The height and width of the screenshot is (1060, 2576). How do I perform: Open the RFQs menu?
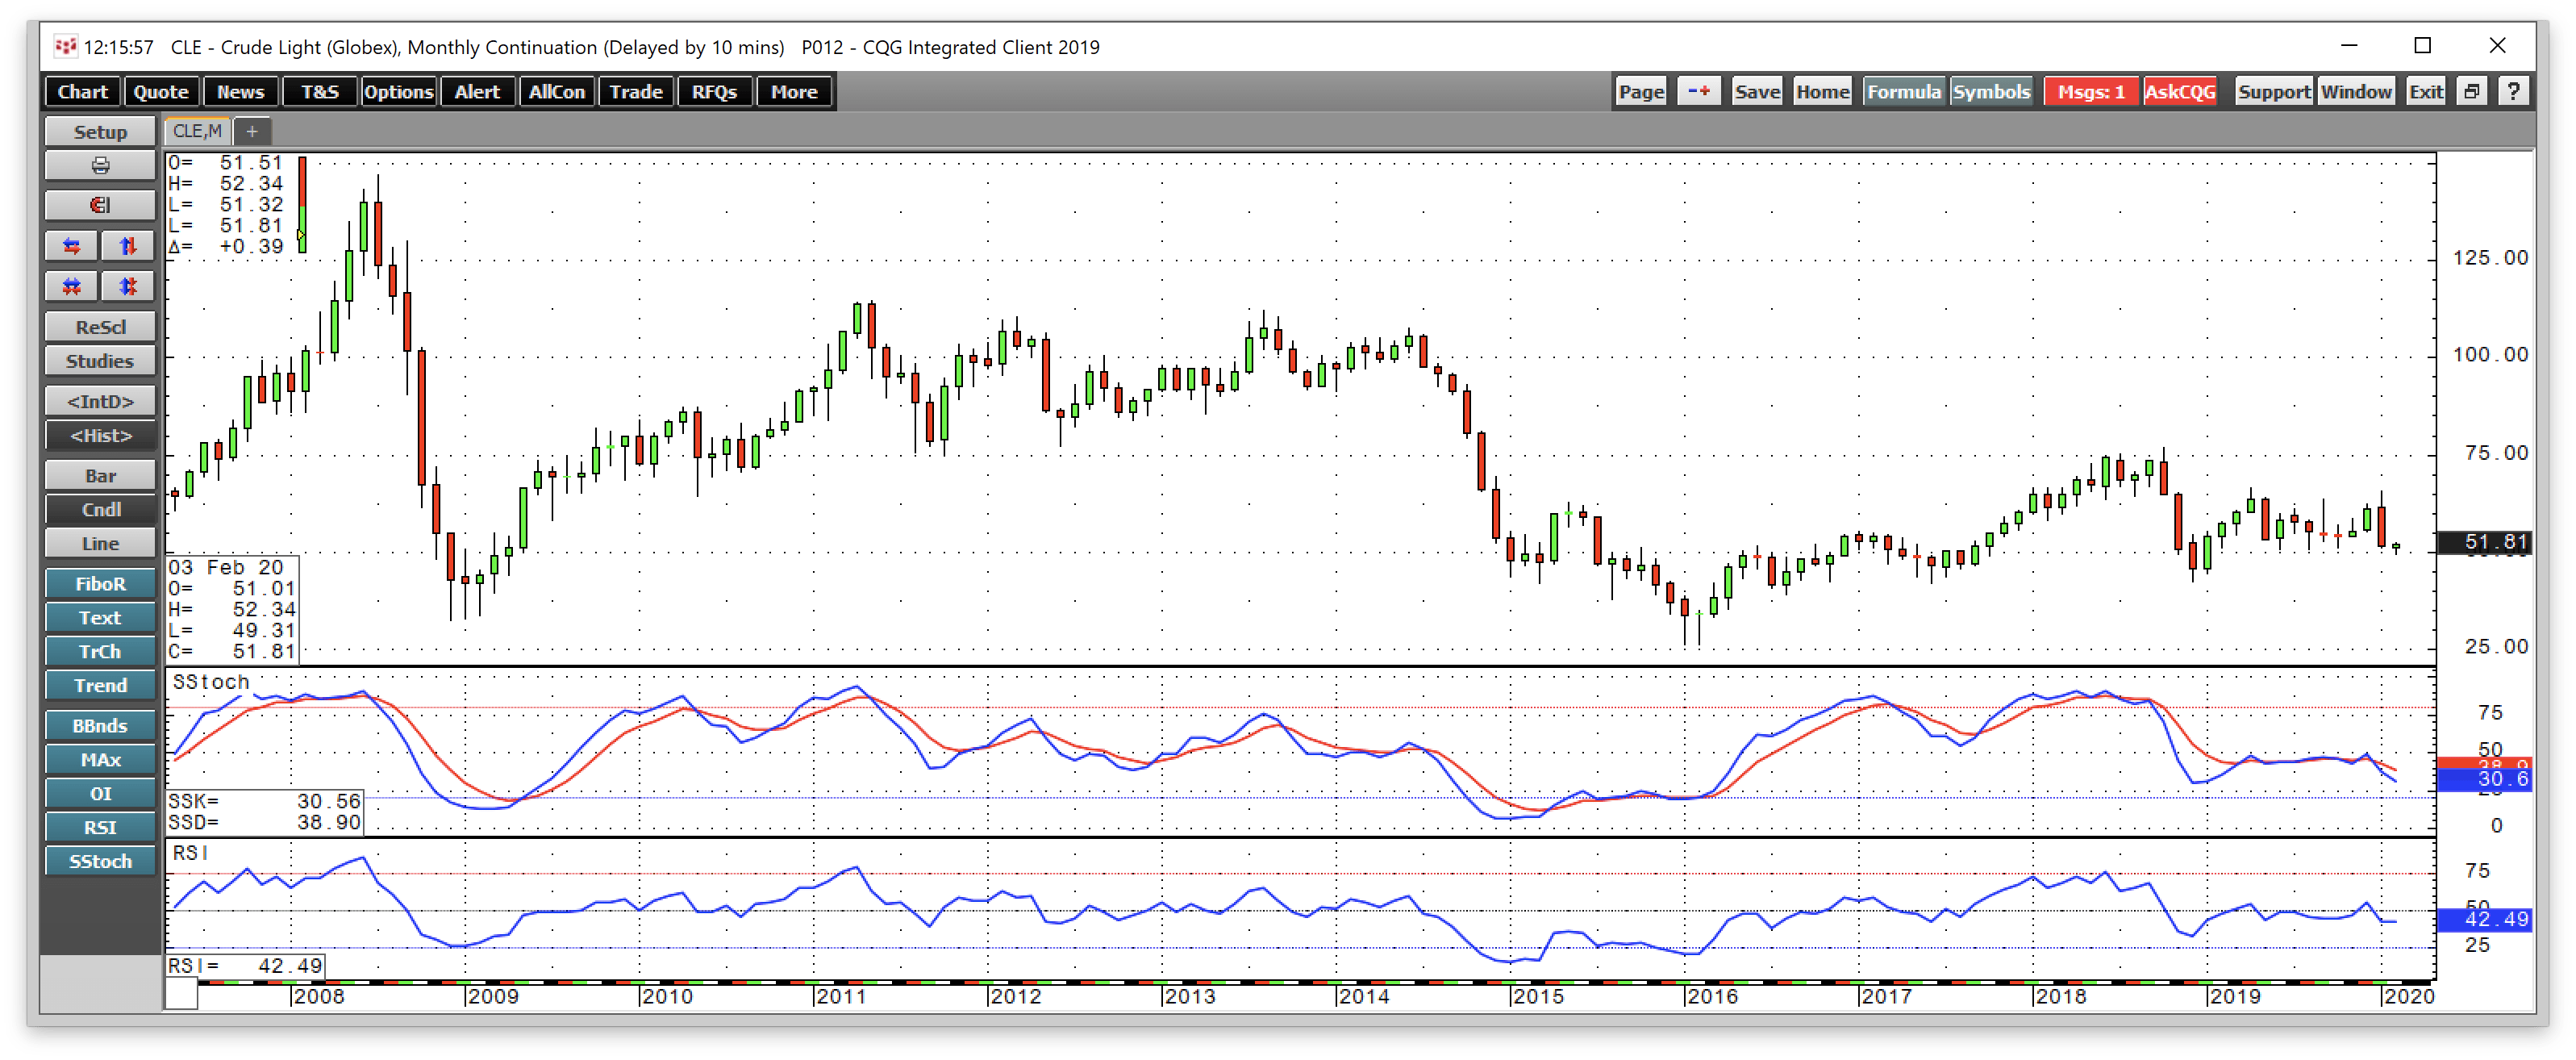714,92
